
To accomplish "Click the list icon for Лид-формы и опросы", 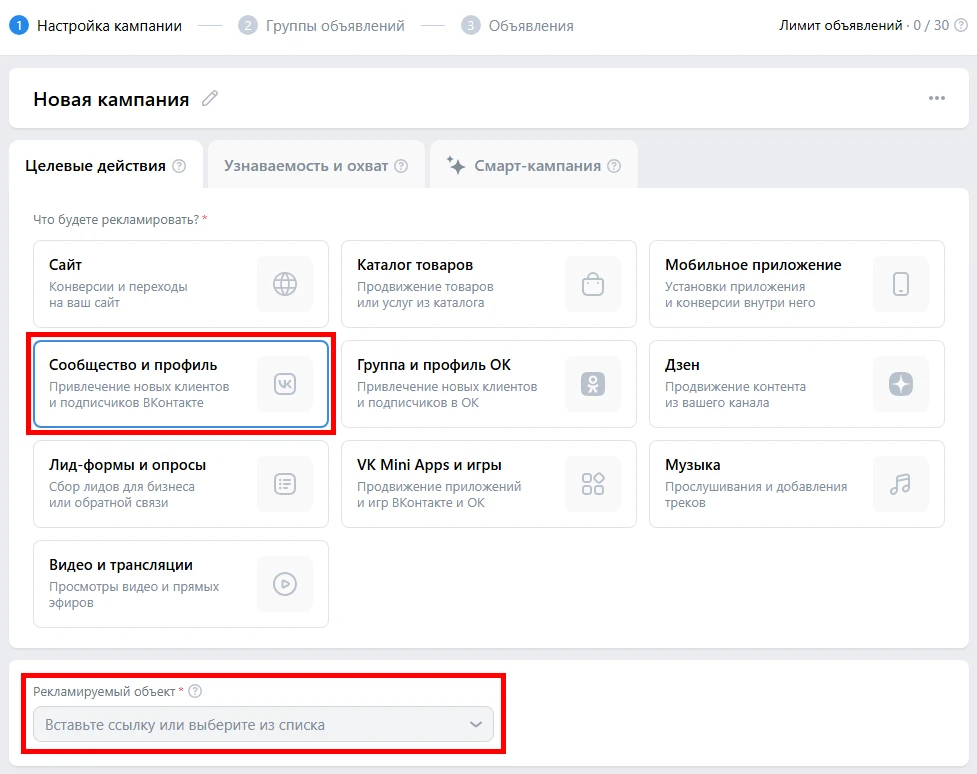I will [285, 484].
